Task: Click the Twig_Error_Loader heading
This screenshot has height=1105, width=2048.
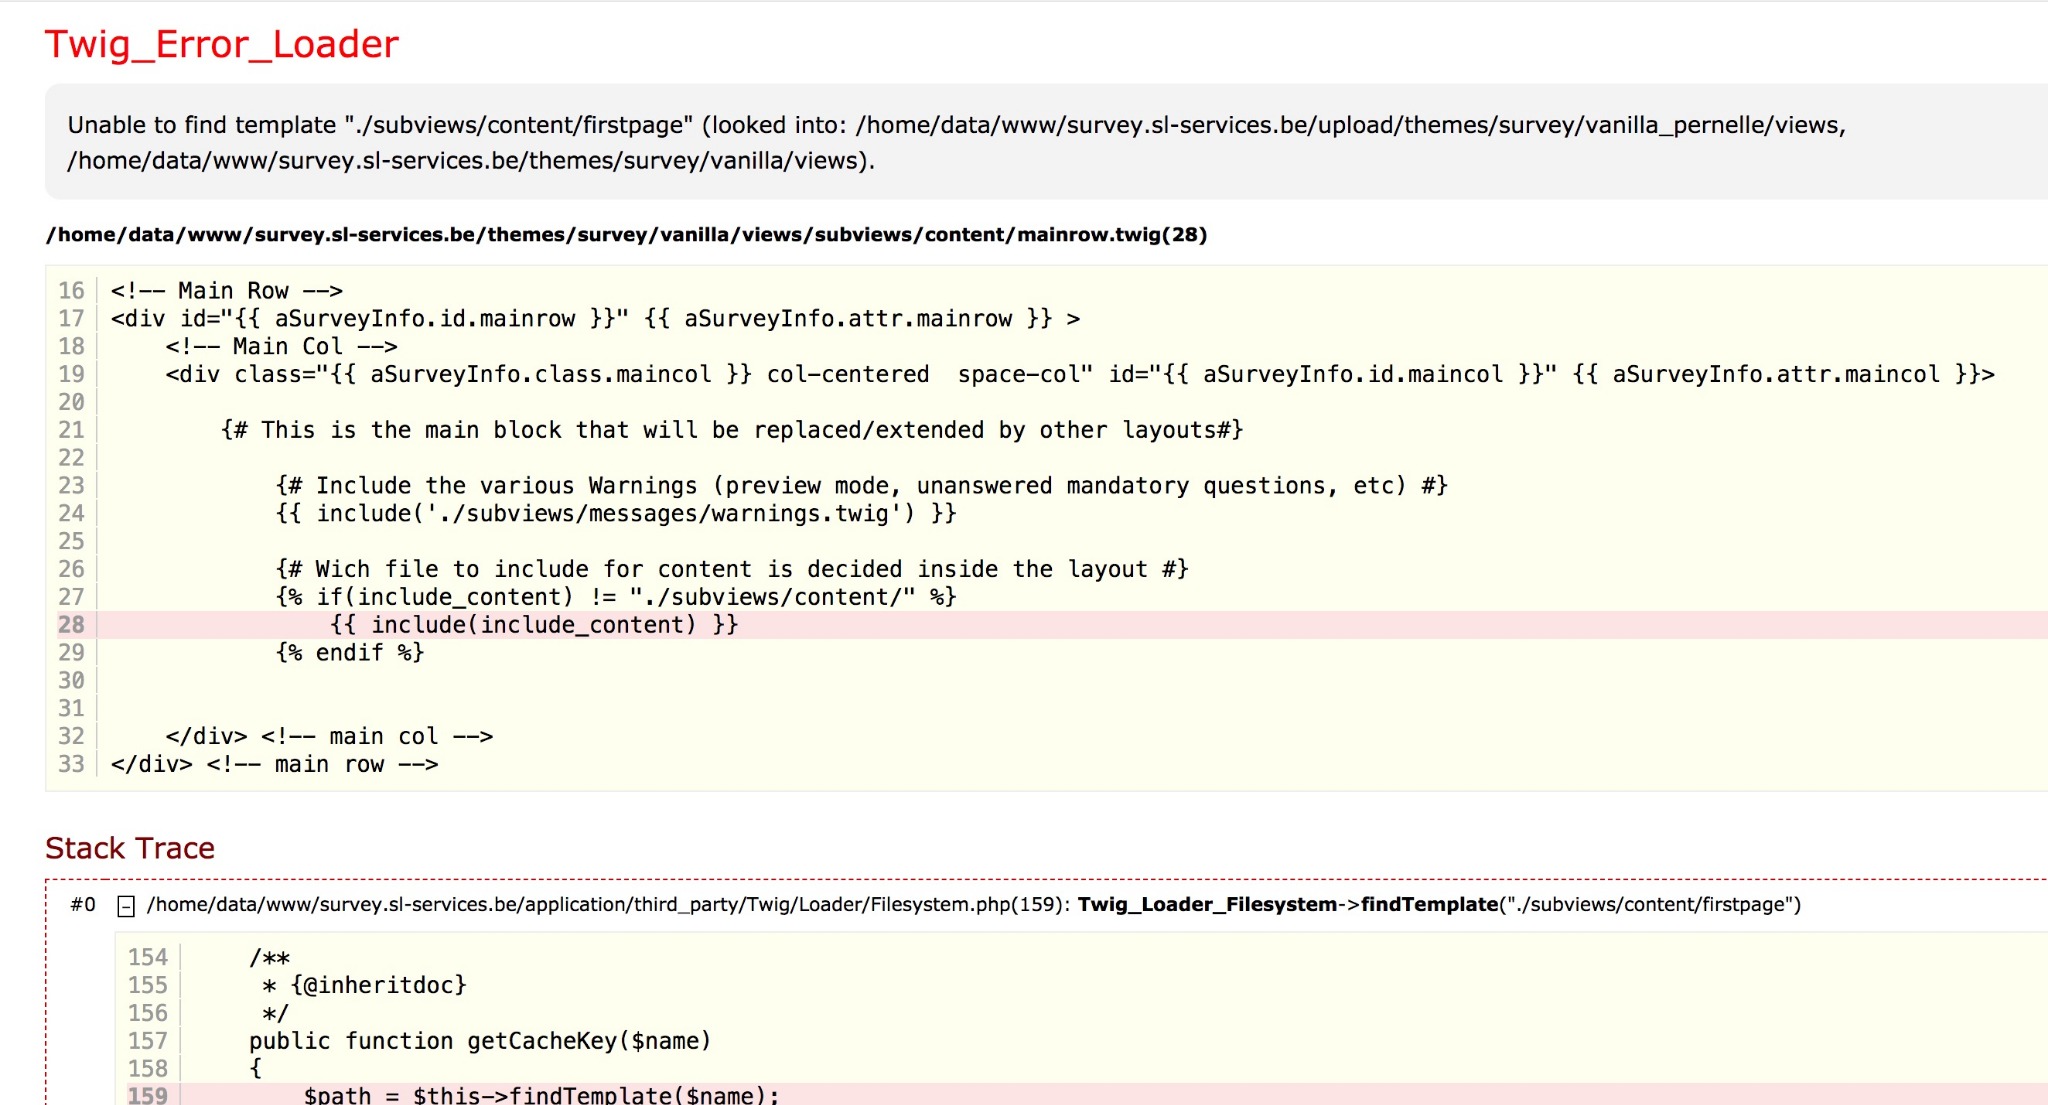Action: click(221, 44)
